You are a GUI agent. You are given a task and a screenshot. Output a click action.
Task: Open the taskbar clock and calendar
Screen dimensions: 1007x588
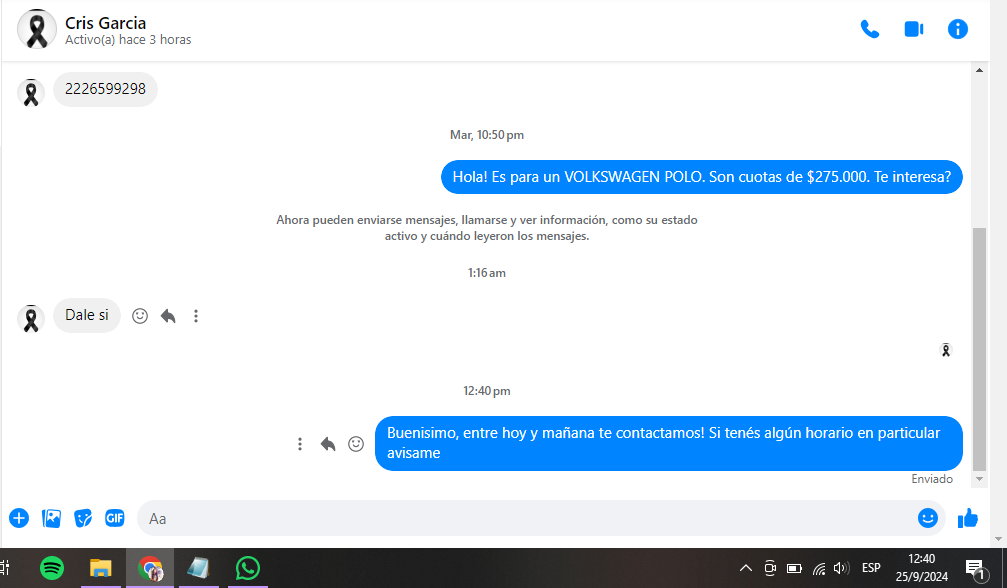(922, 568)
